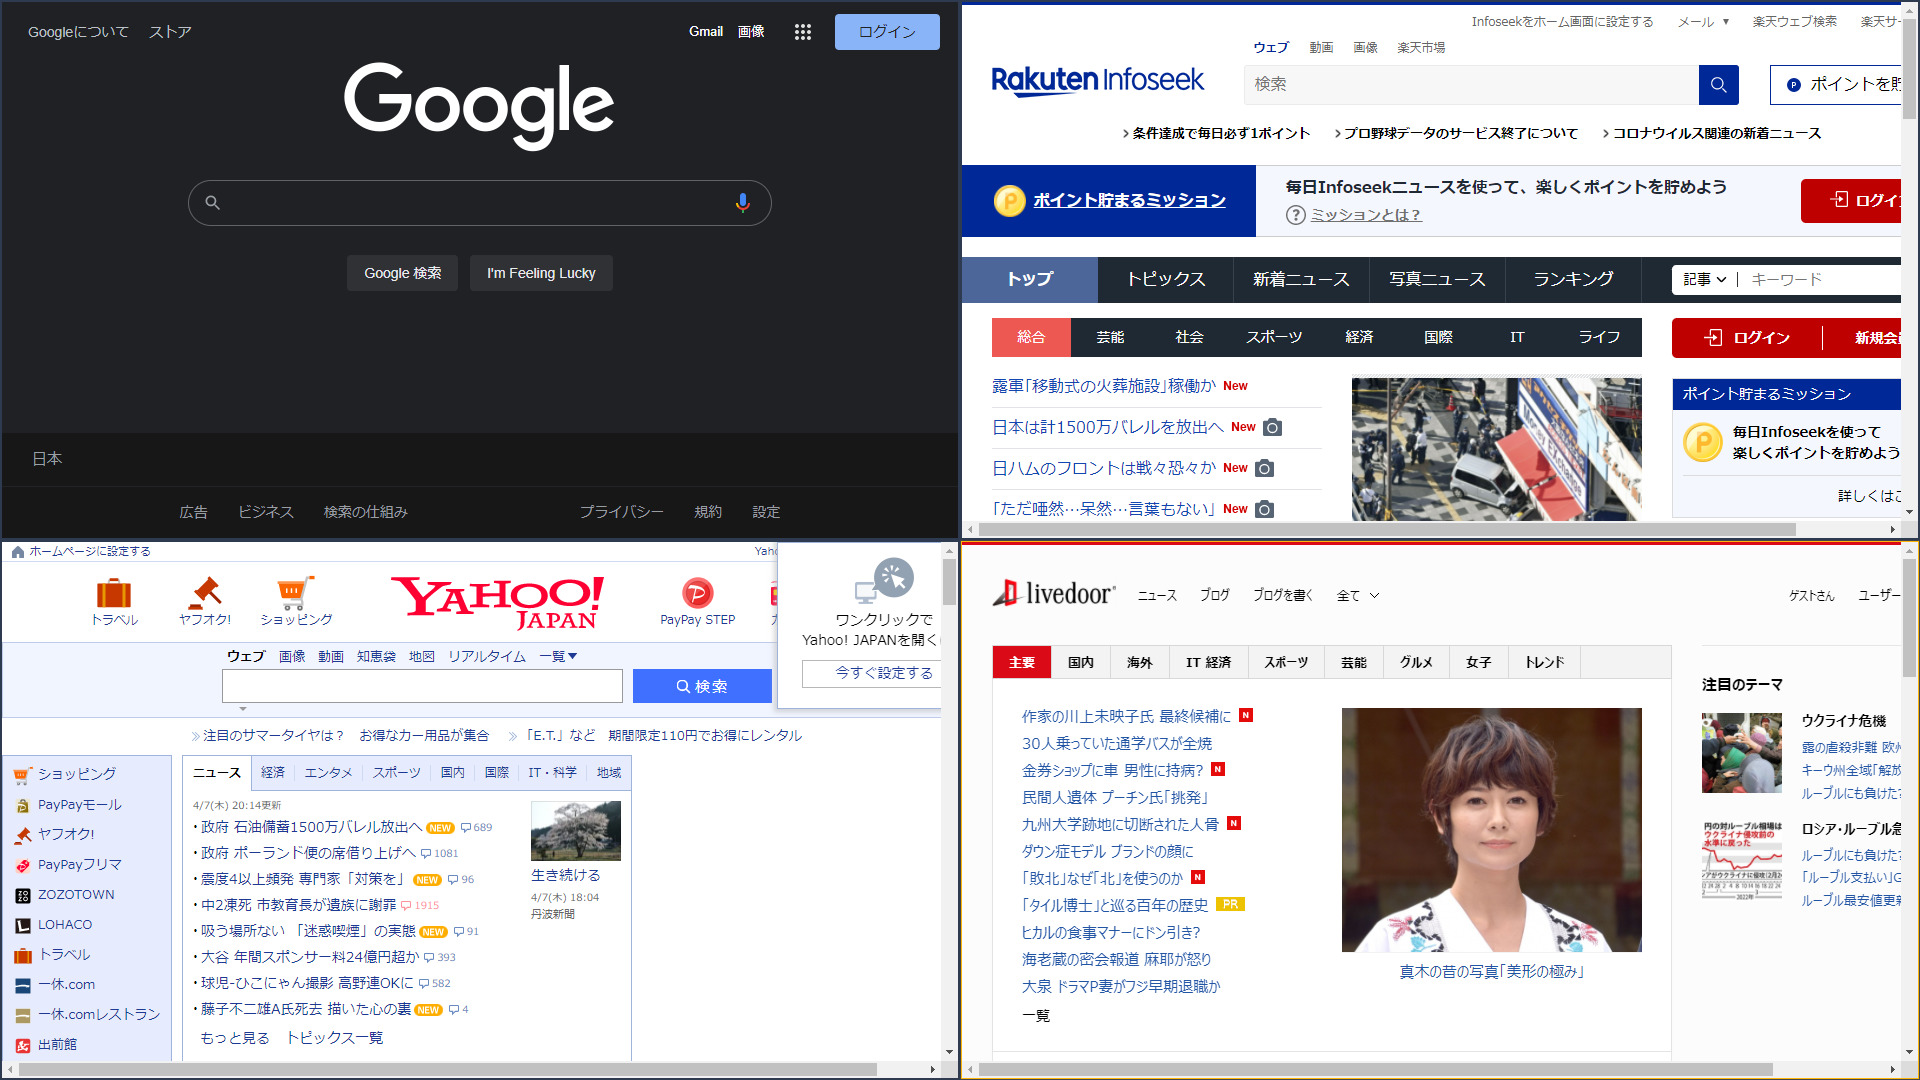Open the Yahoo ショッピング cart icon
This screenshot has width=1920, height=1080.
click(295, 593)
